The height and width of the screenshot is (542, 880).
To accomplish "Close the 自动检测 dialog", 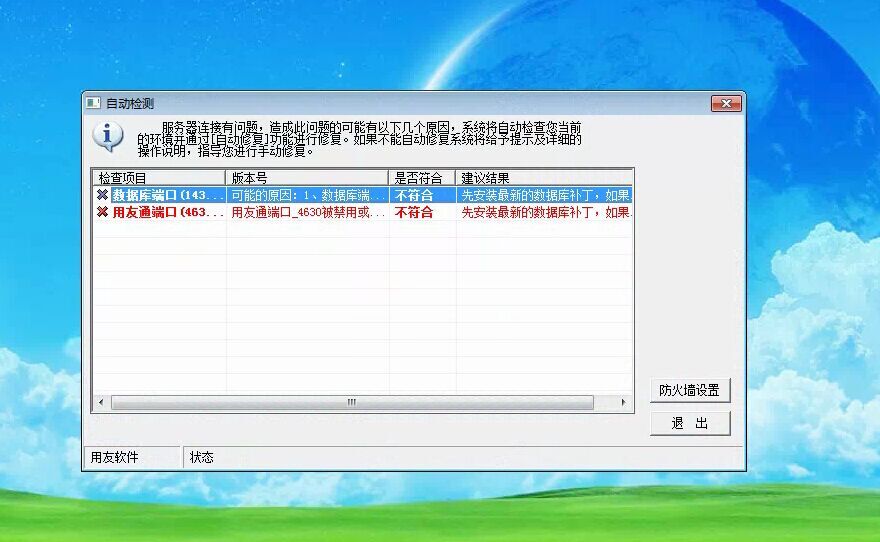I will coord(726,103).
